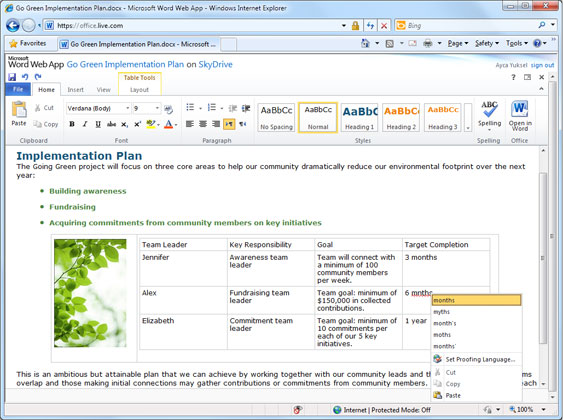This screenshot has height=420, width=563.
Task: Clear formatting icon in Font group
Action: pos(168,108)
